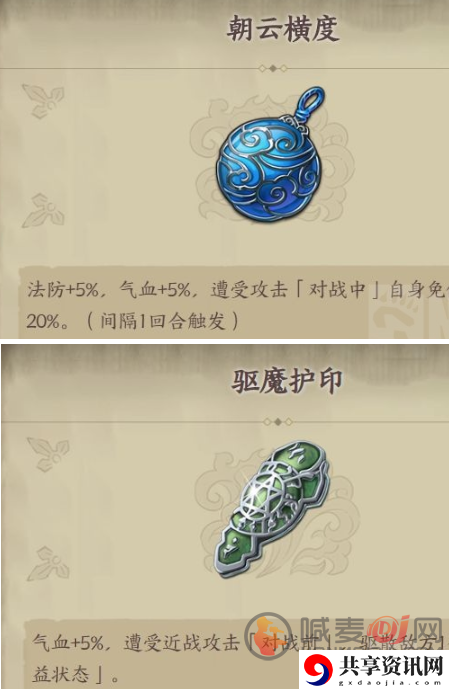Click the 遭受近战攻击 description text
This screenshot has width=449, height=689.
(181, 643)
